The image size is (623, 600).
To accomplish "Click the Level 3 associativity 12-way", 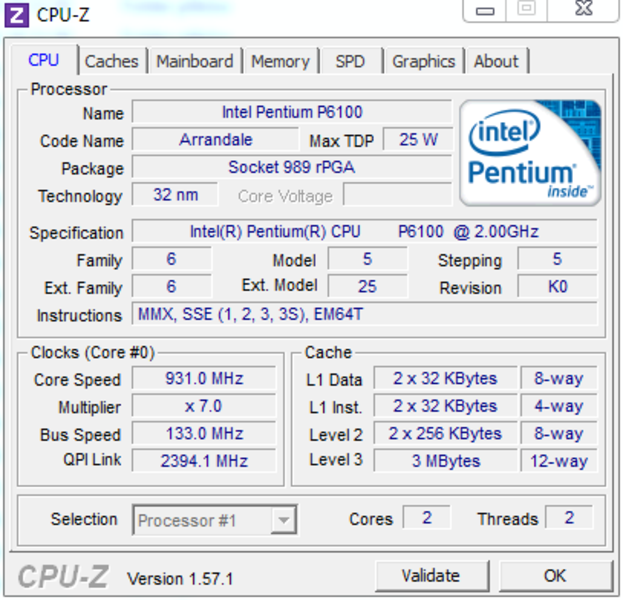I will [x=559, y=461].
